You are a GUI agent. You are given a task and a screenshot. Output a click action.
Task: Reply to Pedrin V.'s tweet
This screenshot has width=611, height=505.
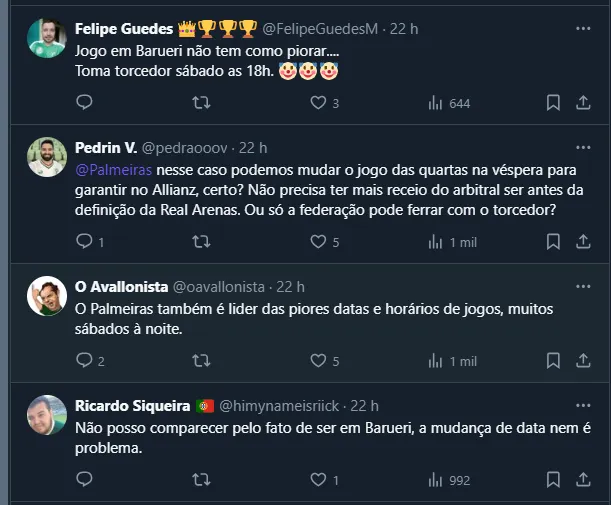[85, 241]
